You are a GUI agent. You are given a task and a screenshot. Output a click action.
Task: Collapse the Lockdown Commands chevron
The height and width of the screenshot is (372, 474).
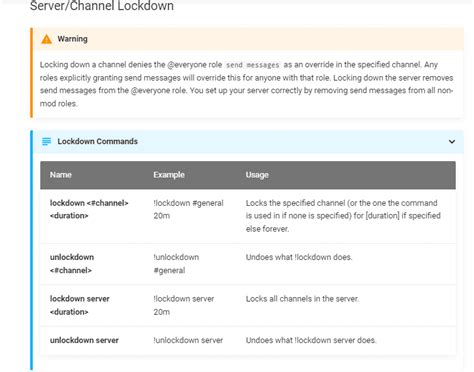click(x=452, y=142)
